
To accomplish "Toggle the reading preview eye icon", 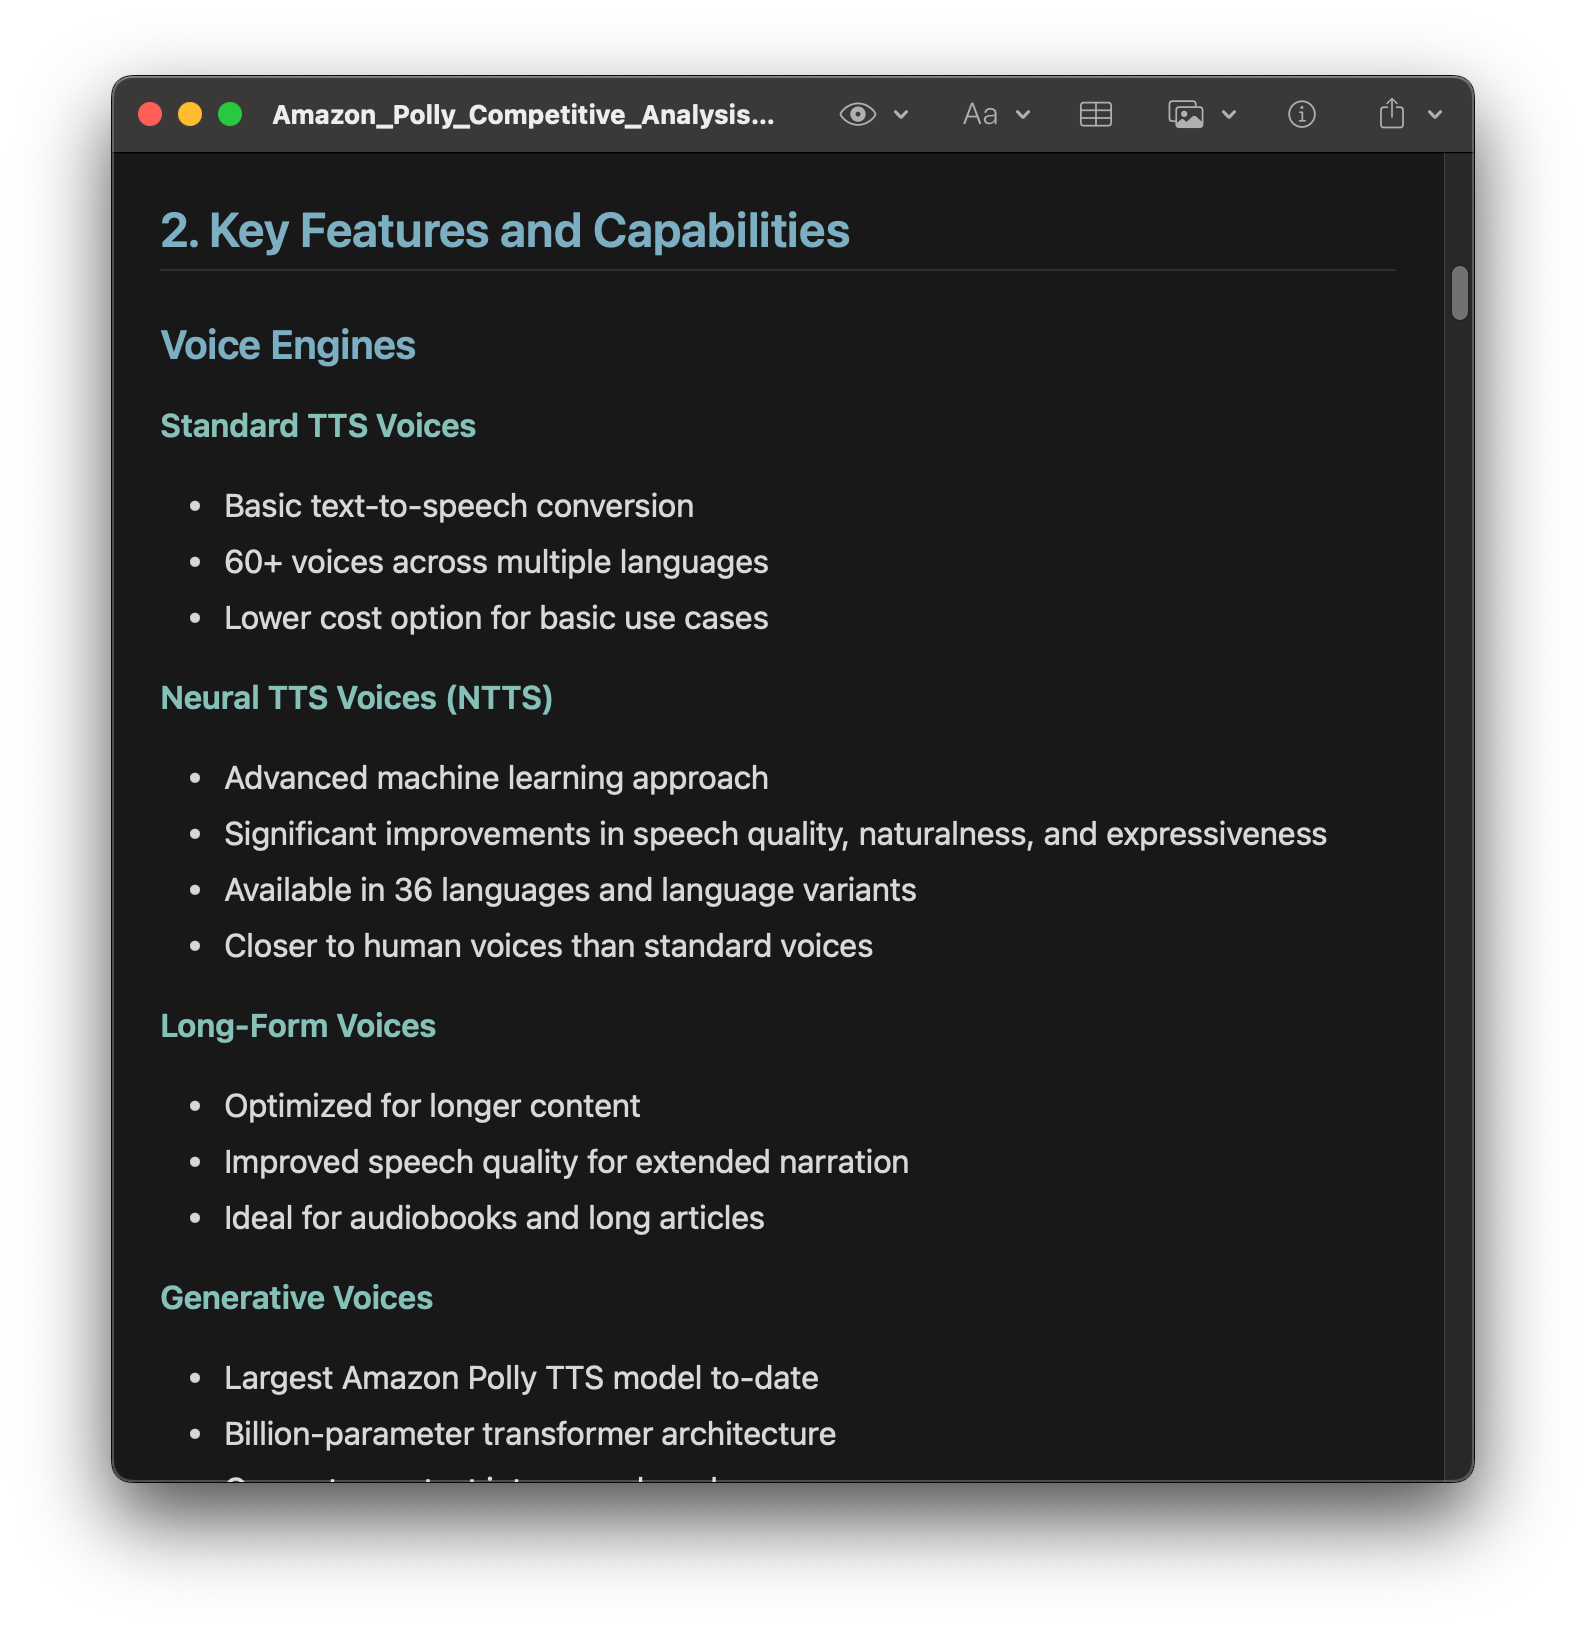I will click(x=858, y=114).
